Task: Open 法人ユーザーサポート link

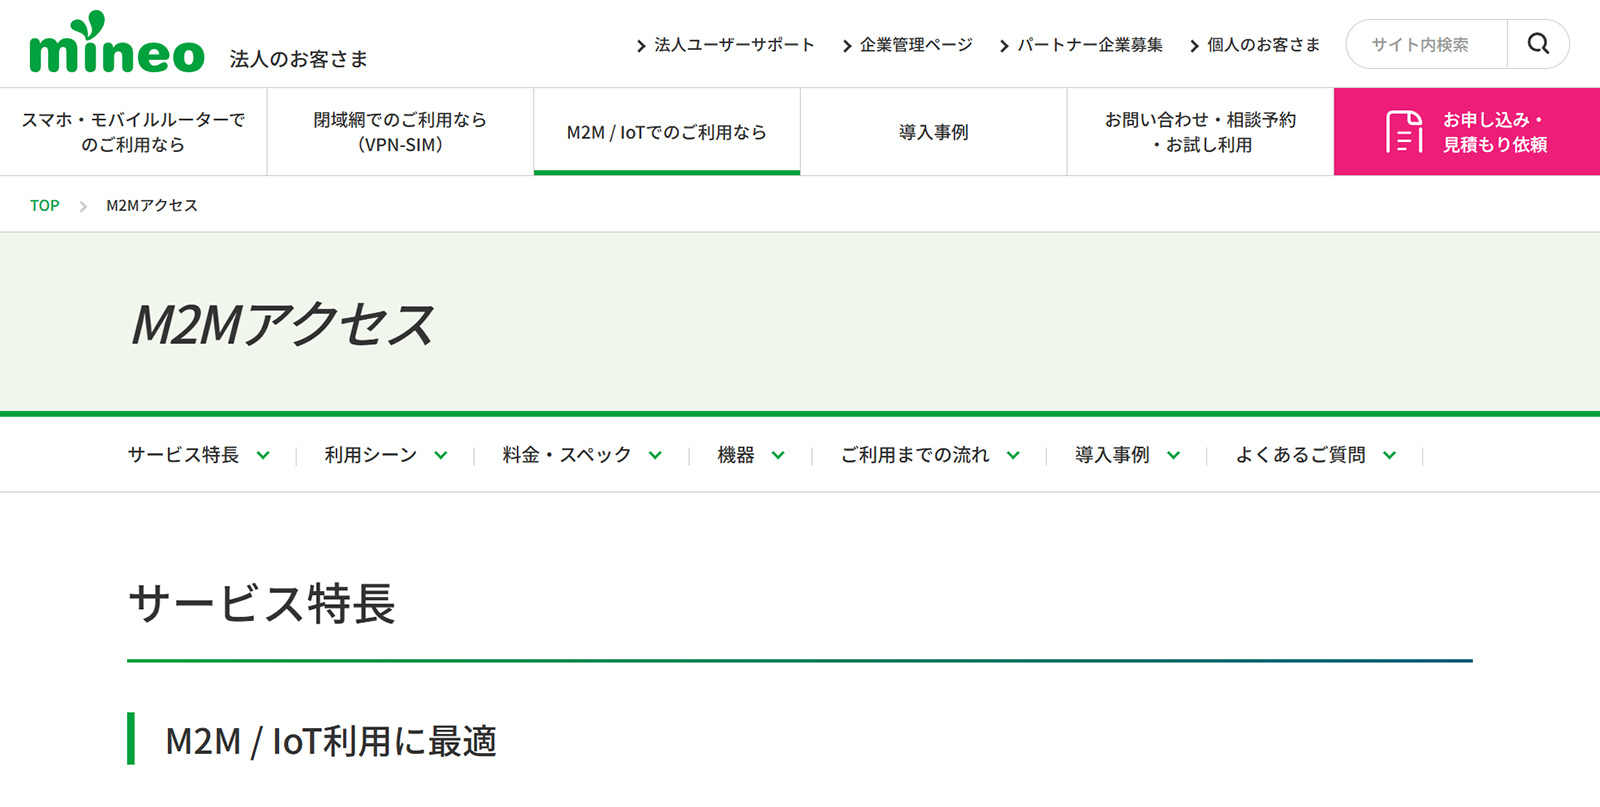Action: (734, 45)
